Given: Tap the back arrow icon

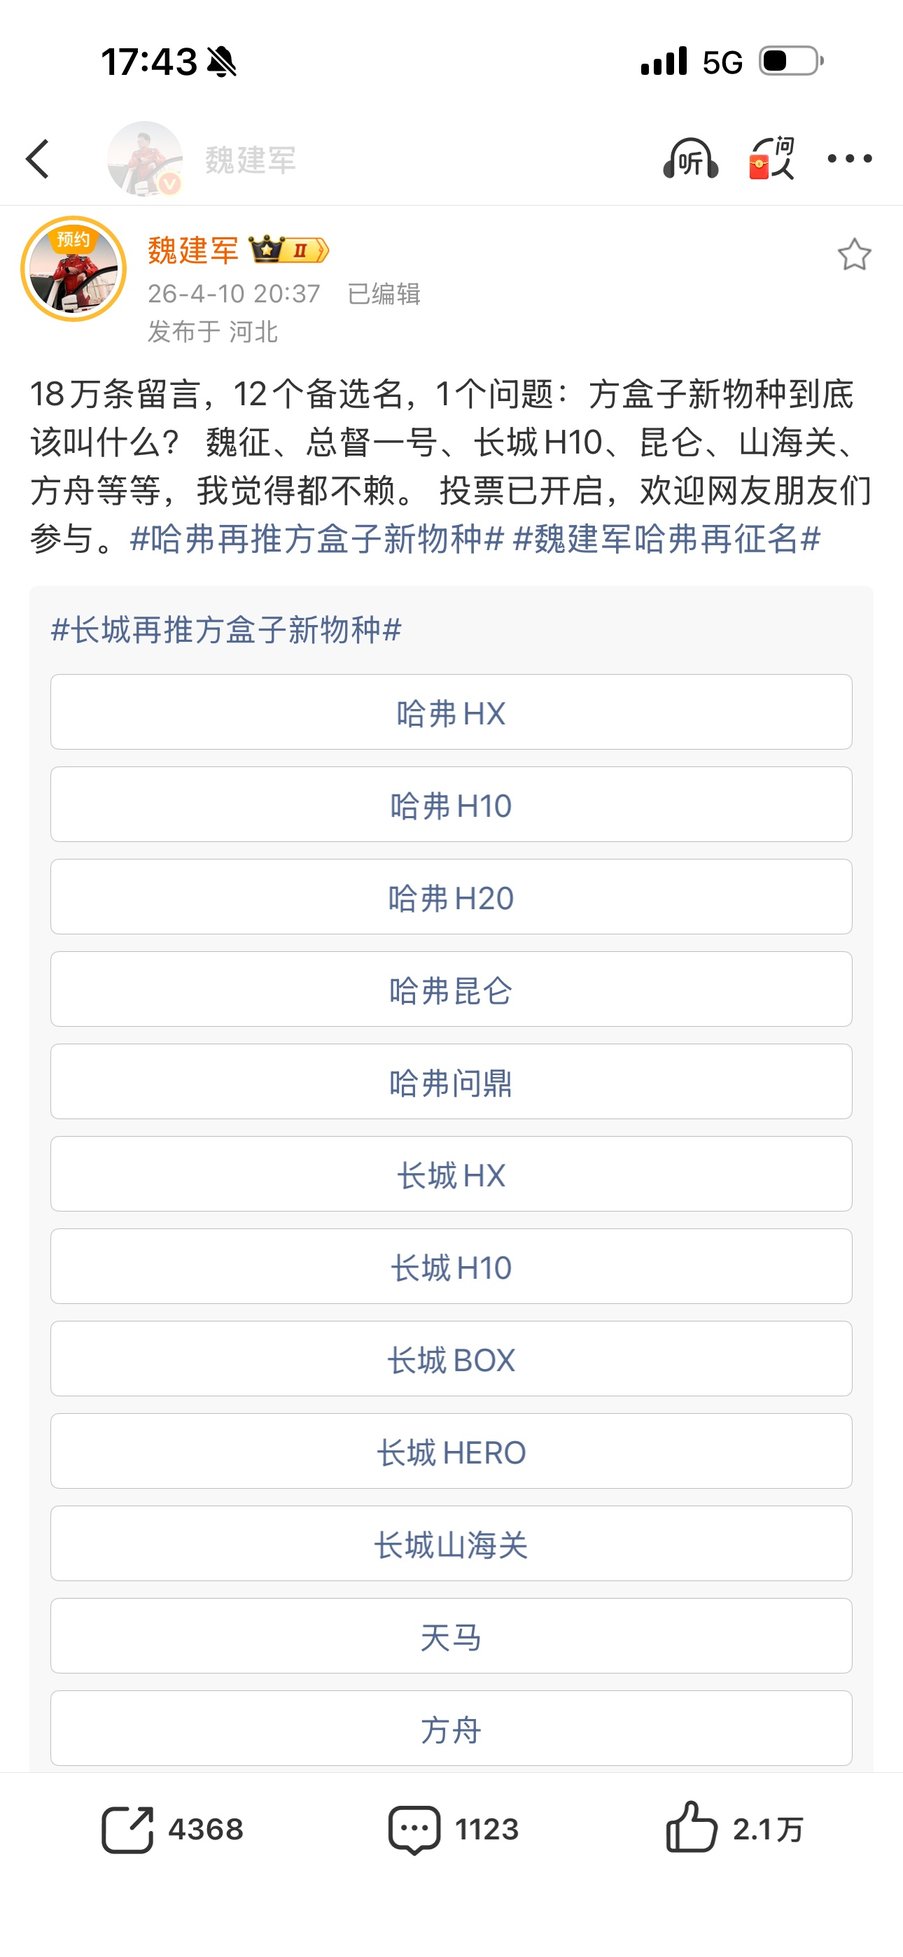Looking at the screenshot, I should tap(38, 159).
